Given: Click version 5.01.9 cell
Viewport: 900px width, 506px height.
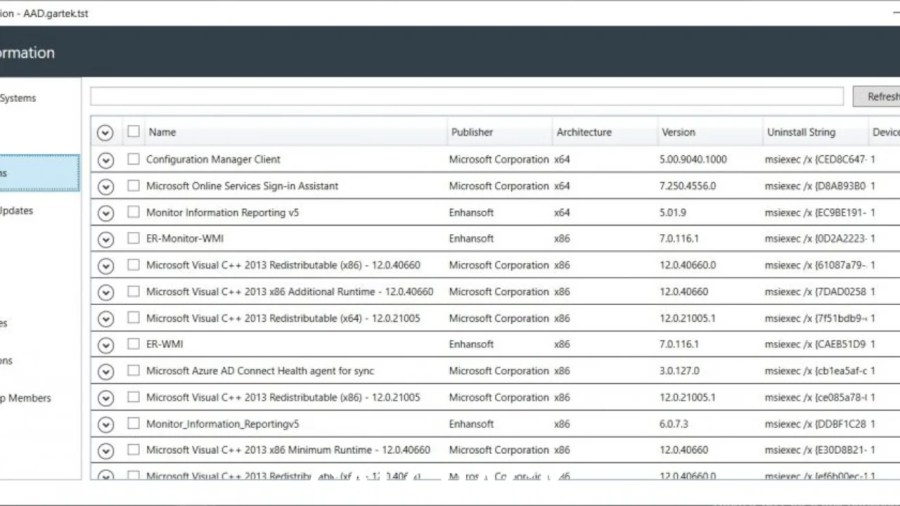Looking at the screenshot, I should tap(673, 212).
